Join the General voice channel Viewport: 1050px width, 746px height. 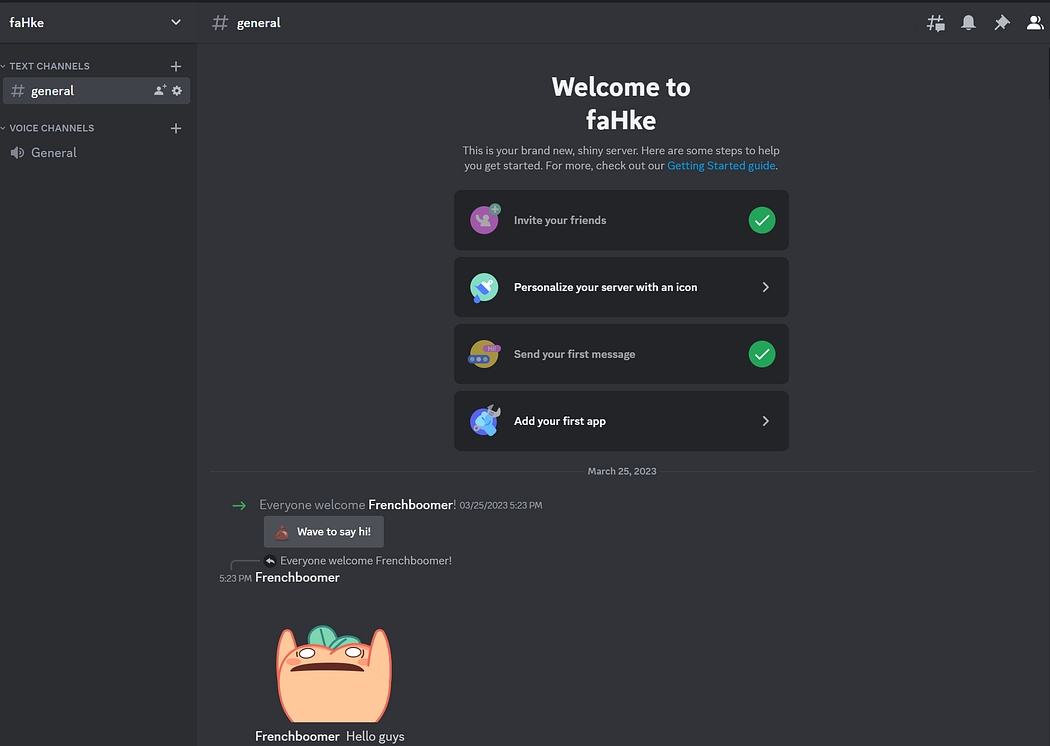(x=54, y=153)
